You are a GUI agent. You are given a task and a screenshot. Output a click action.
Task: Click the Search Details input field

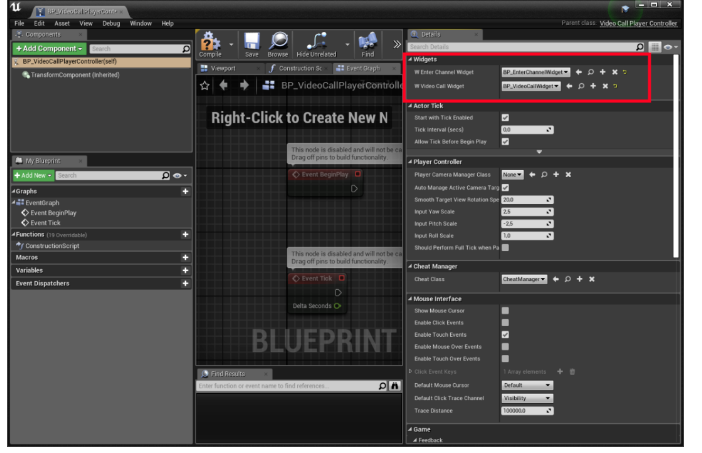522,47
